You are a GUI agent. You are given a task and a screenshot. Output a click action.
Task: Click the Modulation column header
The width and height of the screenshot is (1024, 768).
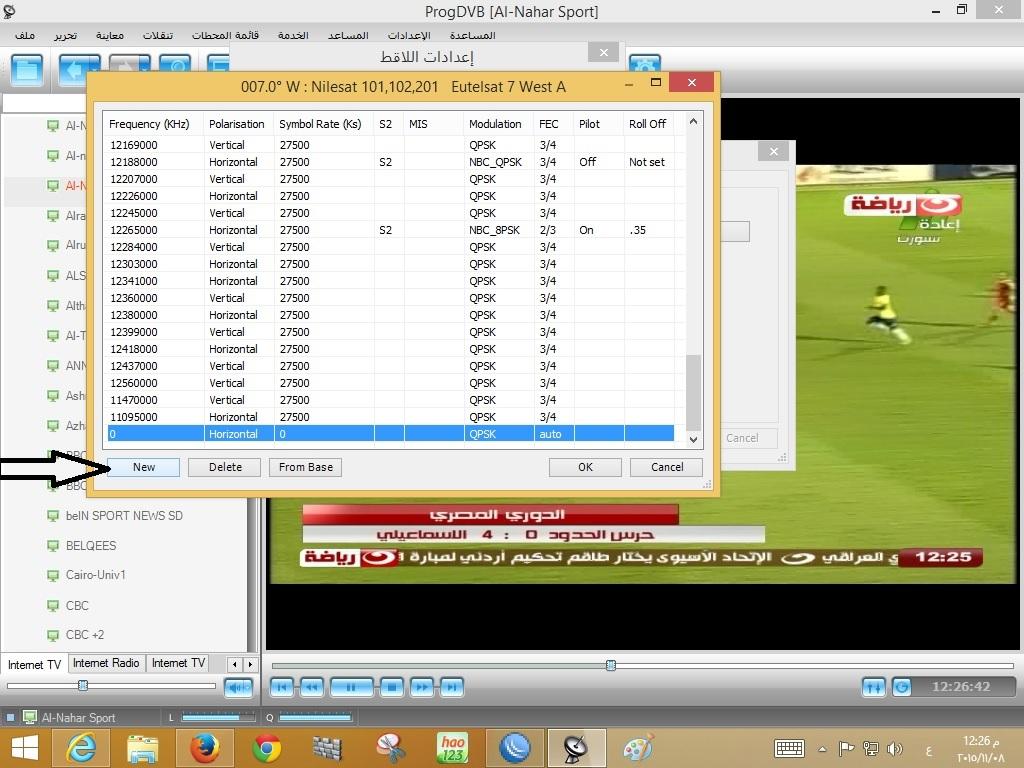pyautogui.click(x=495, y=124)
